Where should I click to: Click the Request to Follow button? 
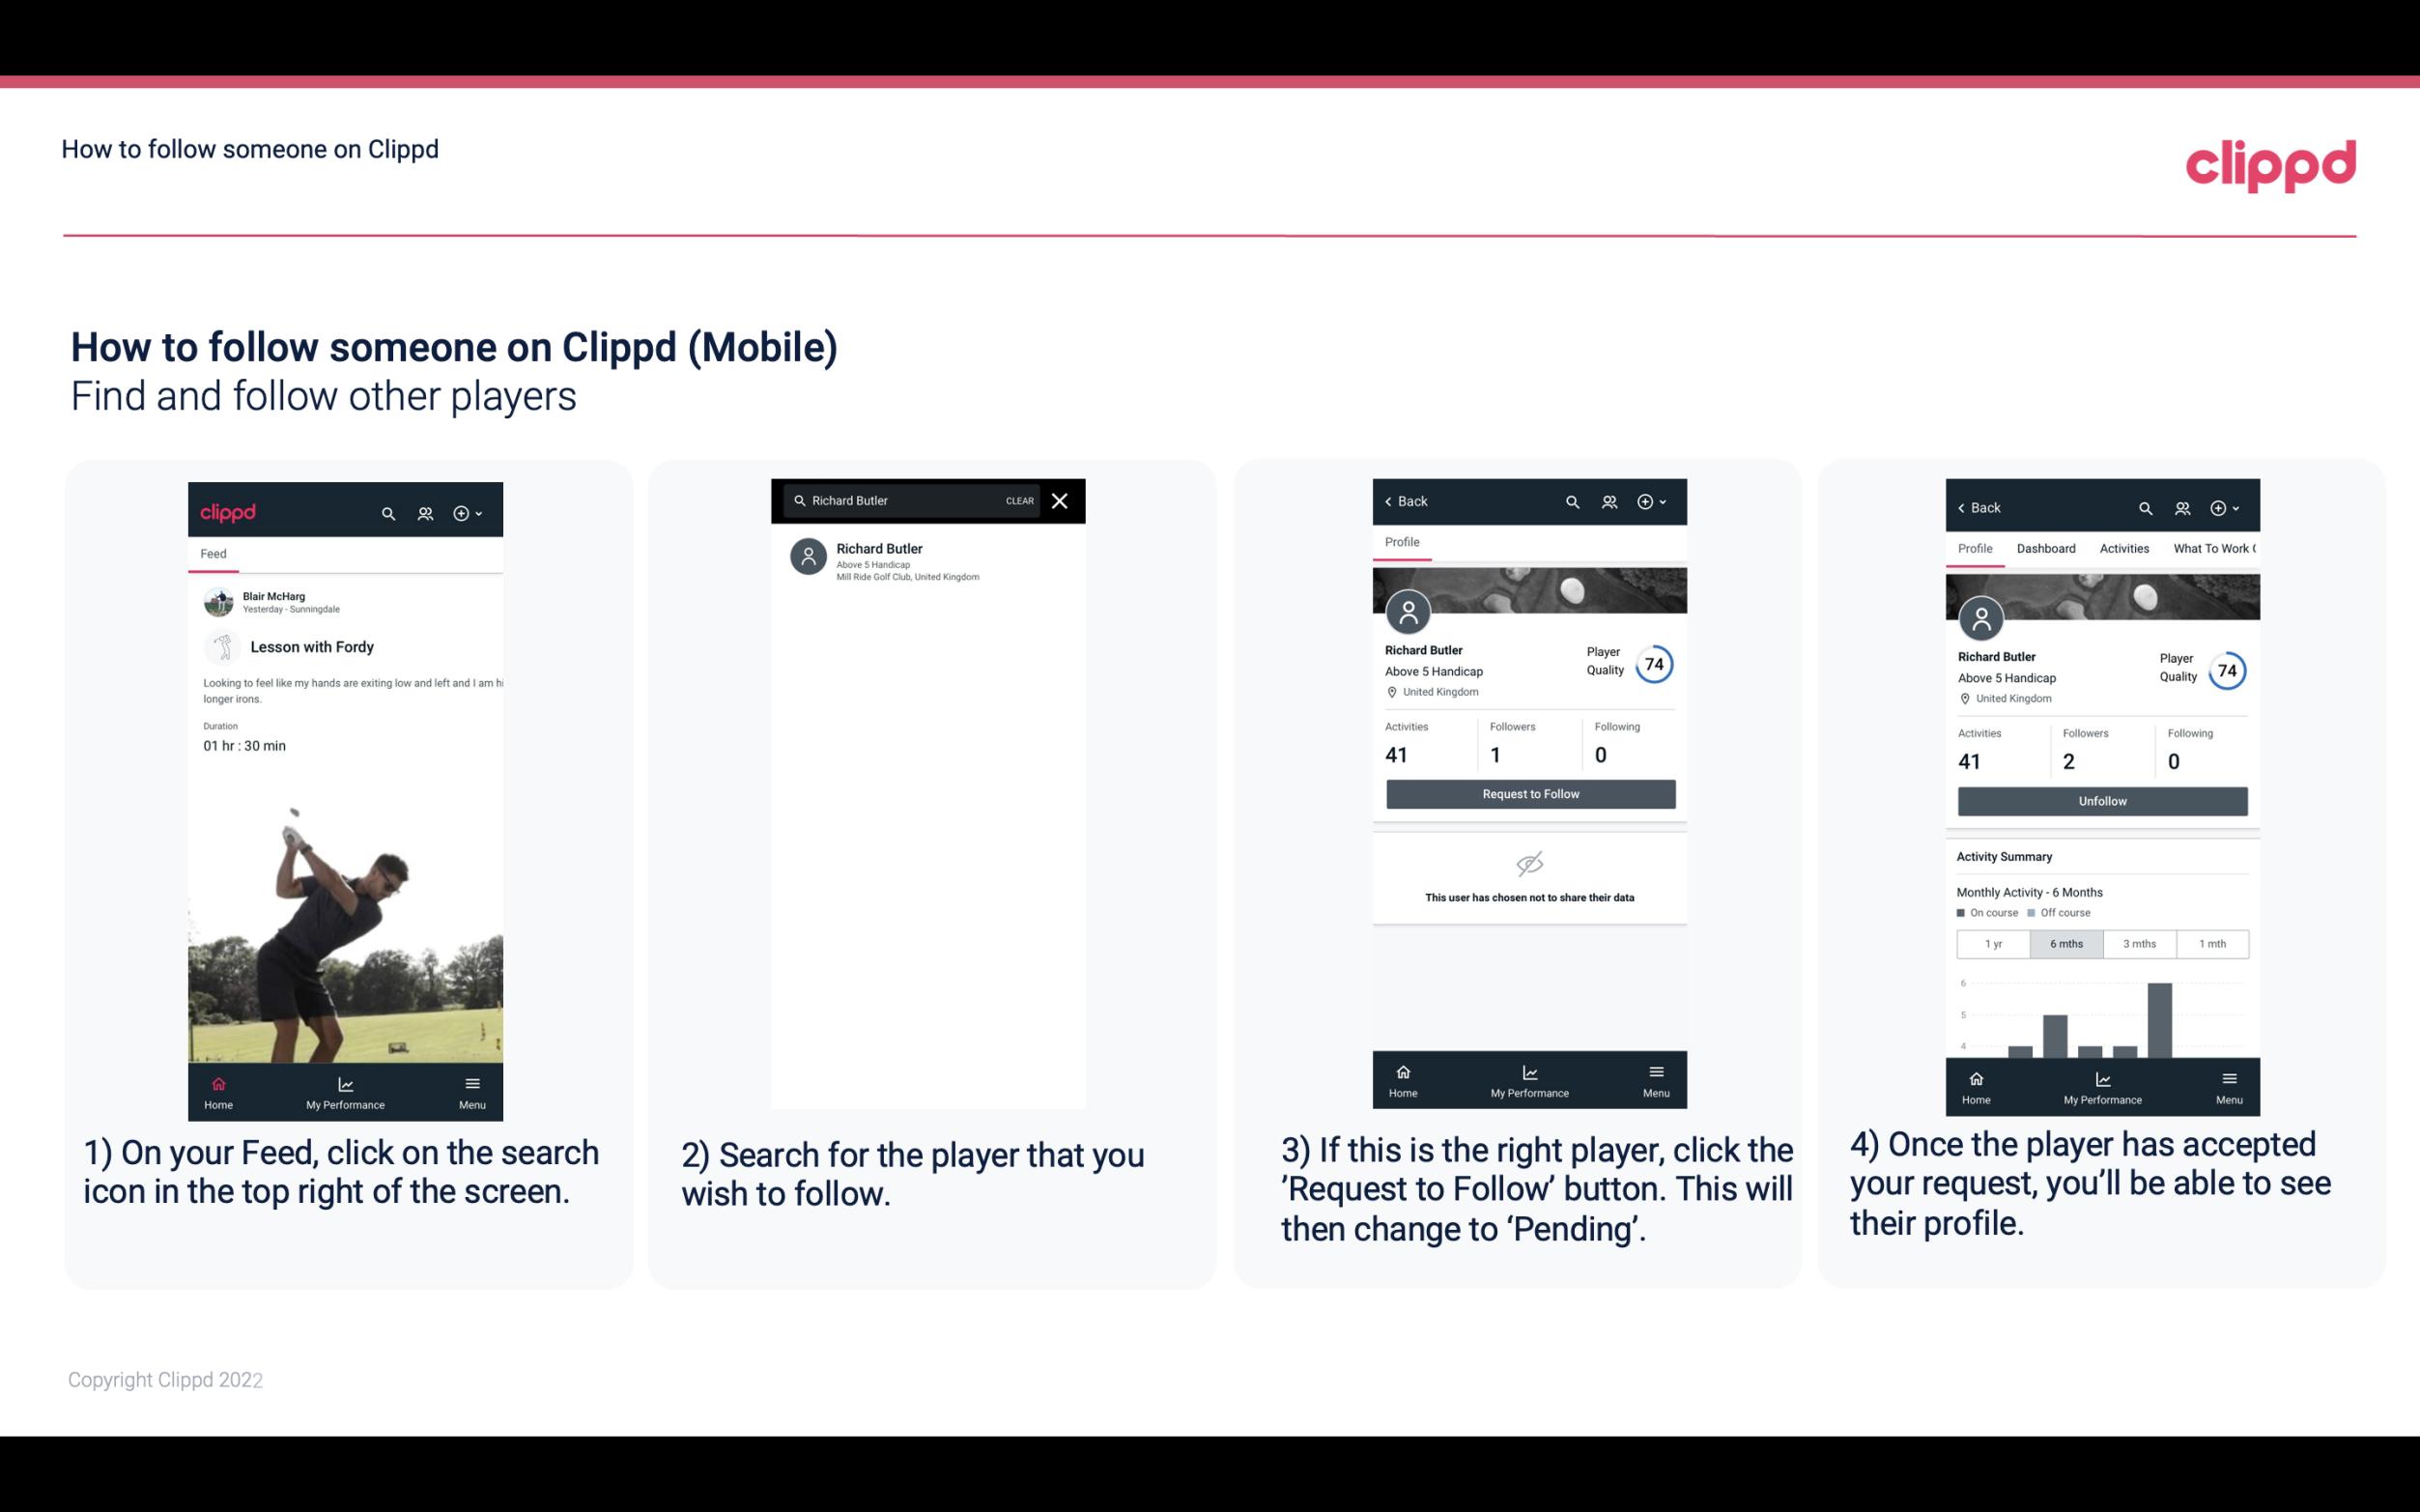(1528, 794)
